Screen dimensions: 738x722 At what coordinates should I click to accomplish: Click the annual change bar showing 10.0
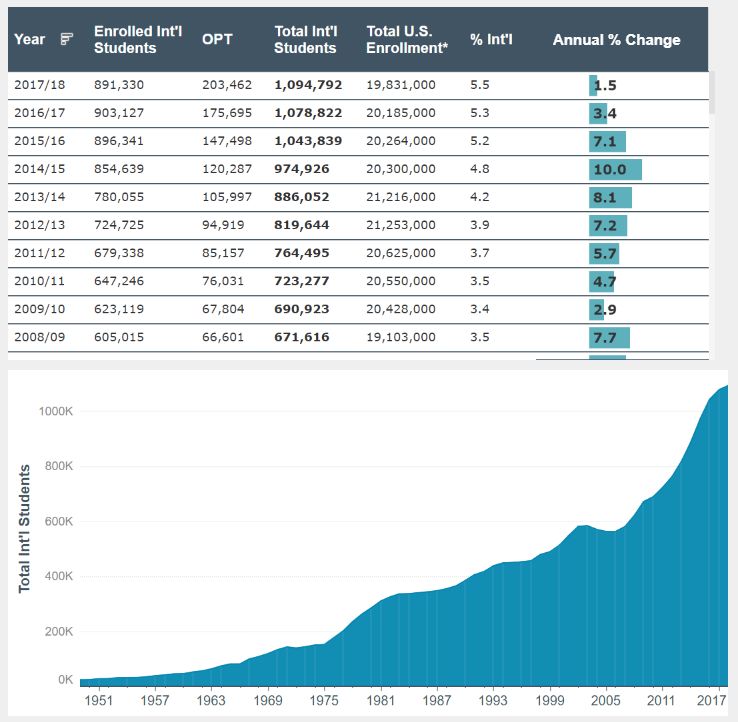click(x=615, y=169)
